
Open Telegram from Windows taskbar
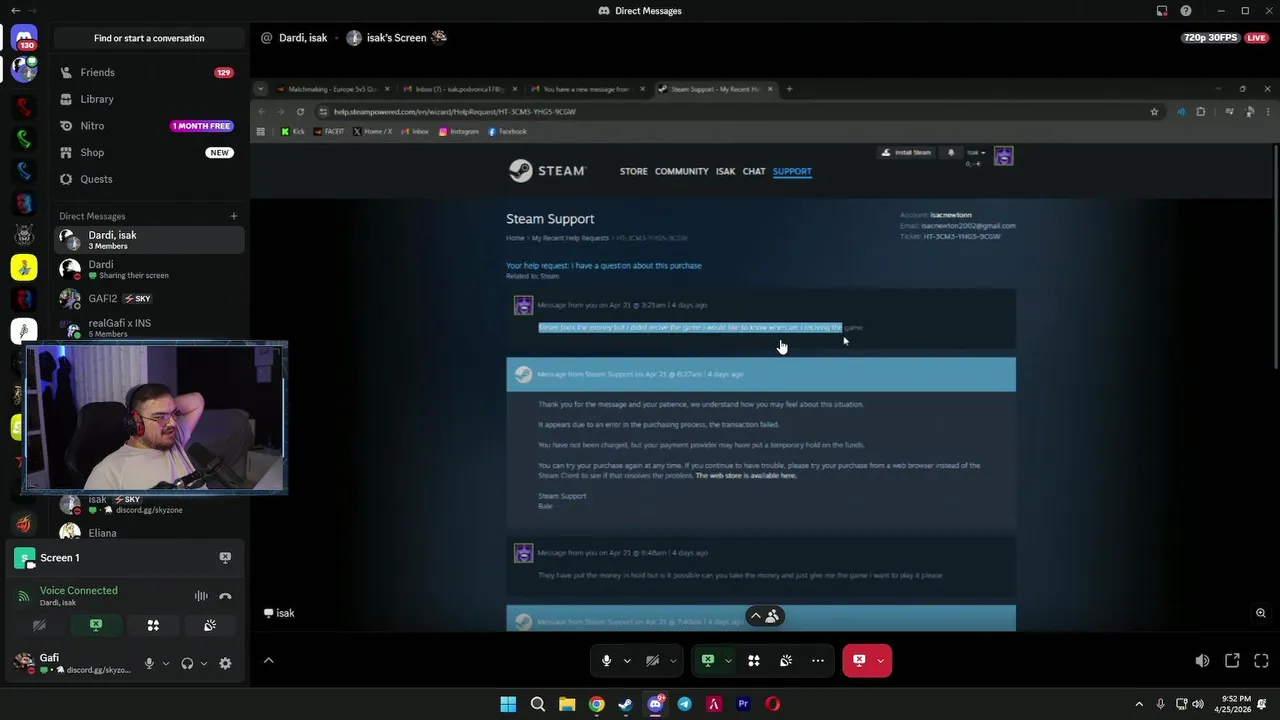click(685, 704)
